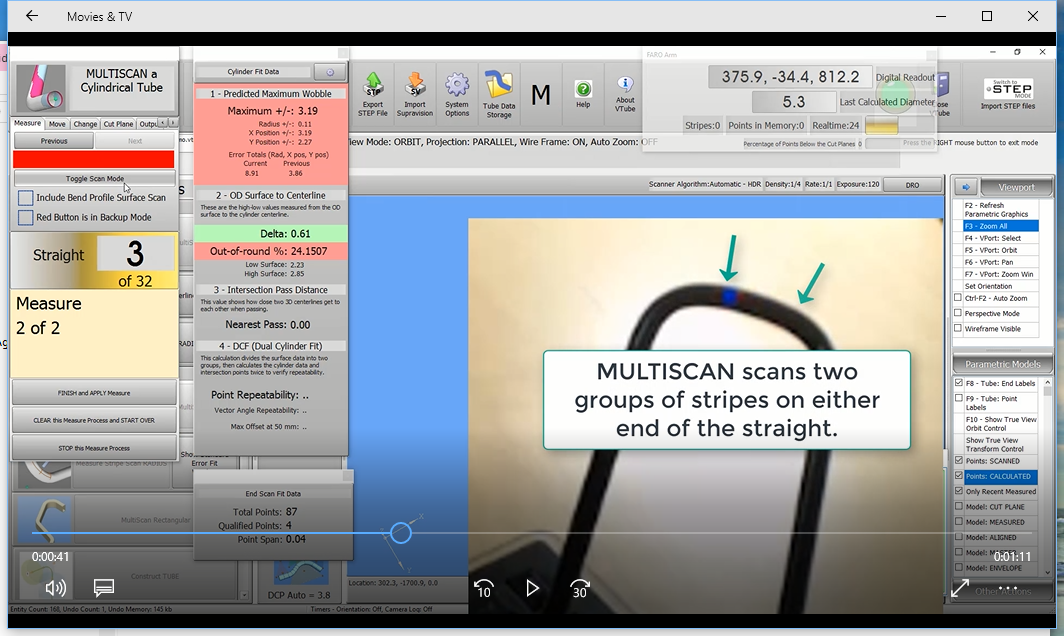Click Last Calculated Diameter value 5.3
Viewport: 1064px width, 636px height.
click(793, 102)
